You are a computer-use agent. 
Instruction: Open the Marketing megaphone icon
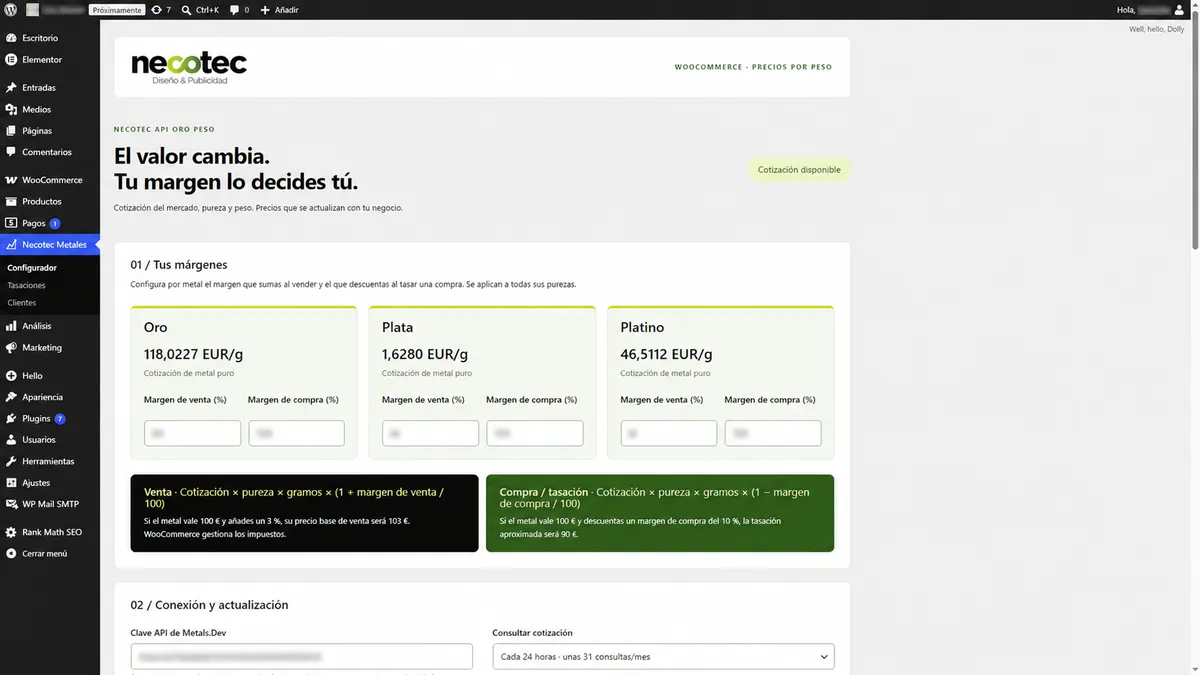pyautogui.click(x=11, y=348)
